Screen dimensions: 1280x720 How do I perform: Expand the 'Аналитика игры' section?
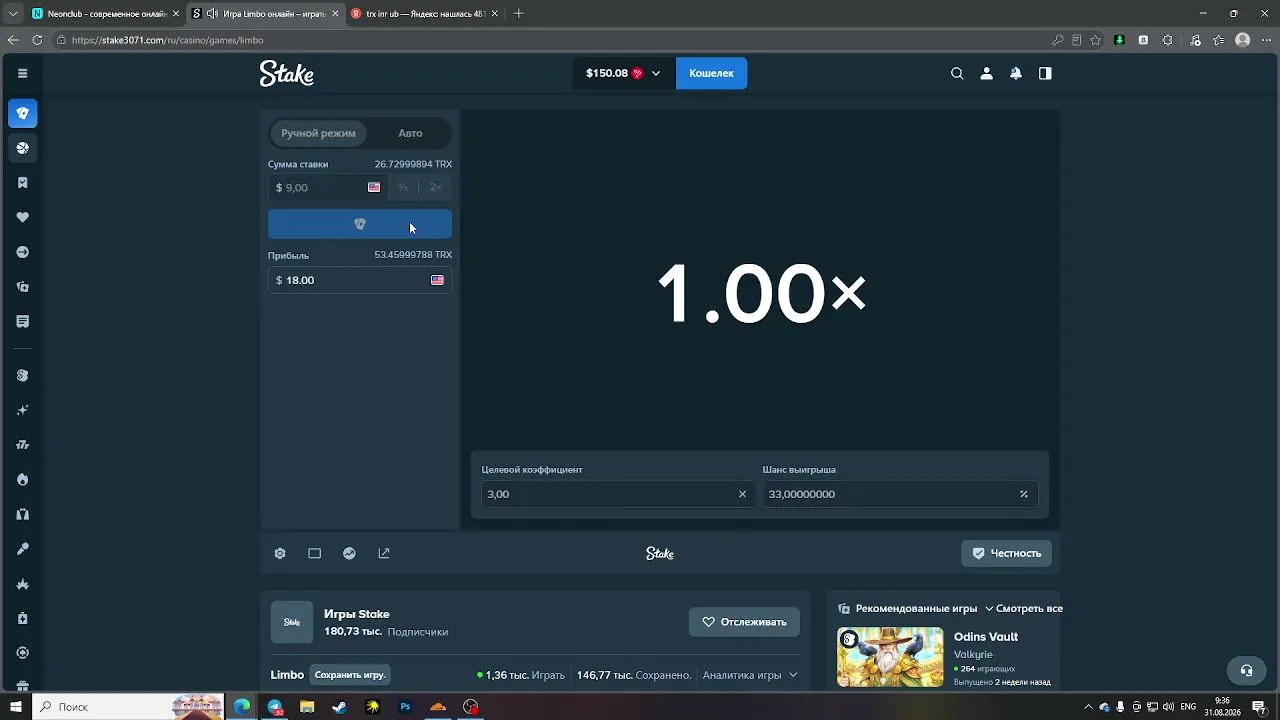(750, 675)
